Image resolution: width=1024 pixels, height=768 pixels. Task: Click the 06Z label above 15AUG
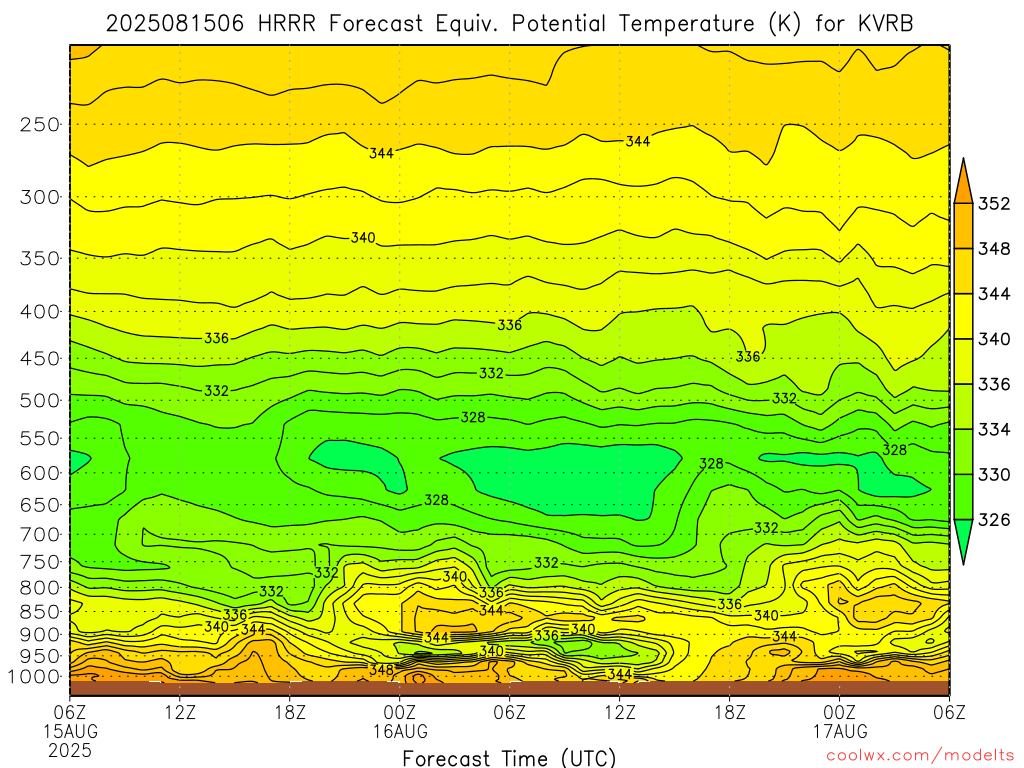69,711
